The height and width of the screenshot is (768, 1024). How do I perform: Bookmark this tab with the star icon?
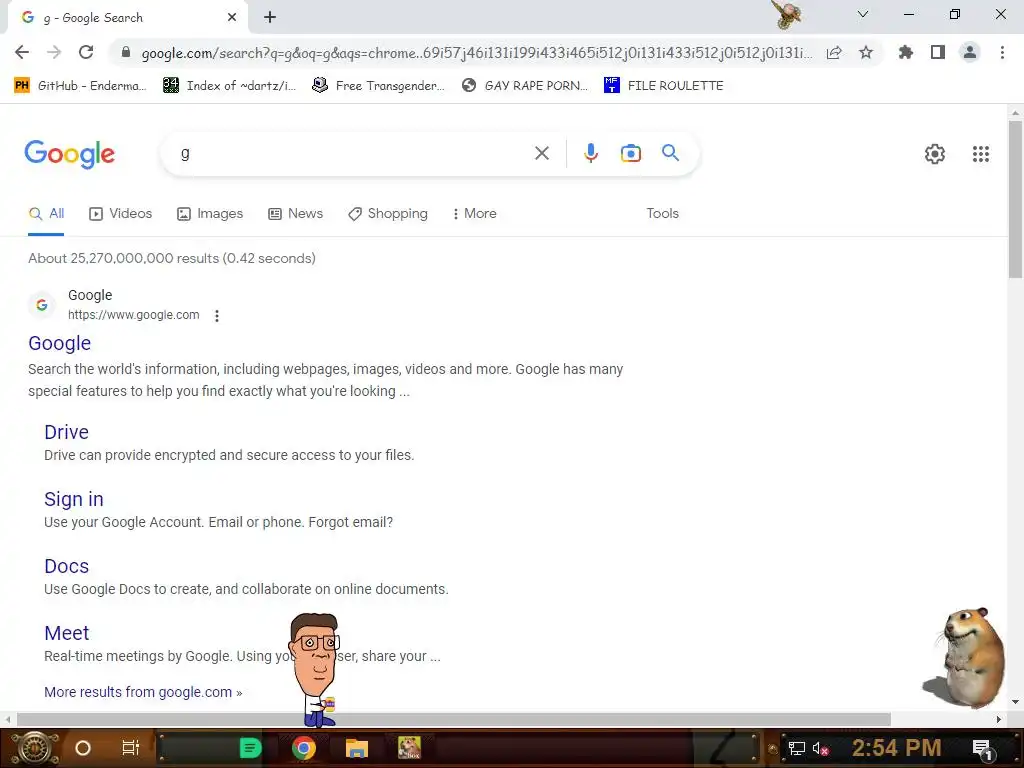point(866,52)
